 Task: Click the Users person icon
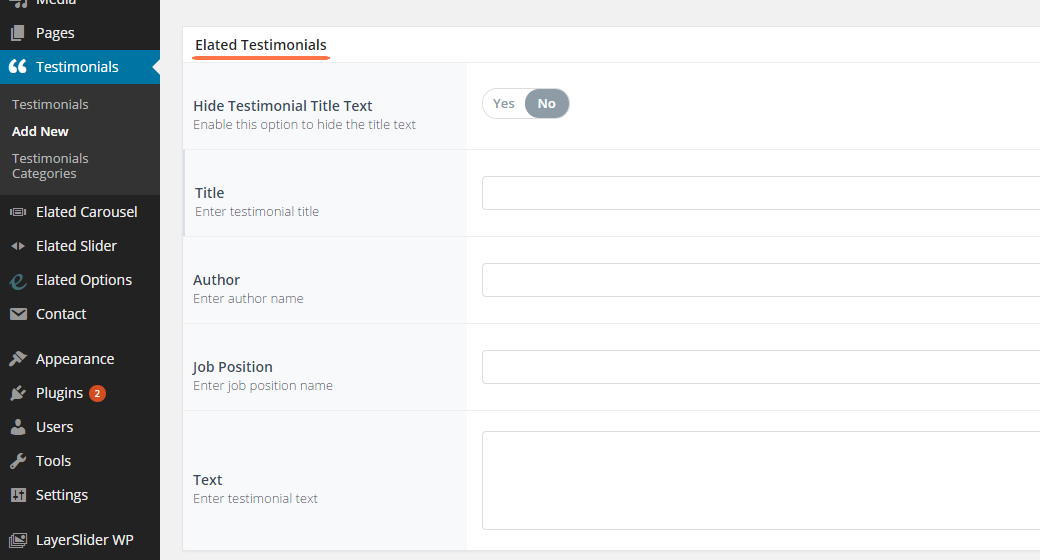[18, 427]
